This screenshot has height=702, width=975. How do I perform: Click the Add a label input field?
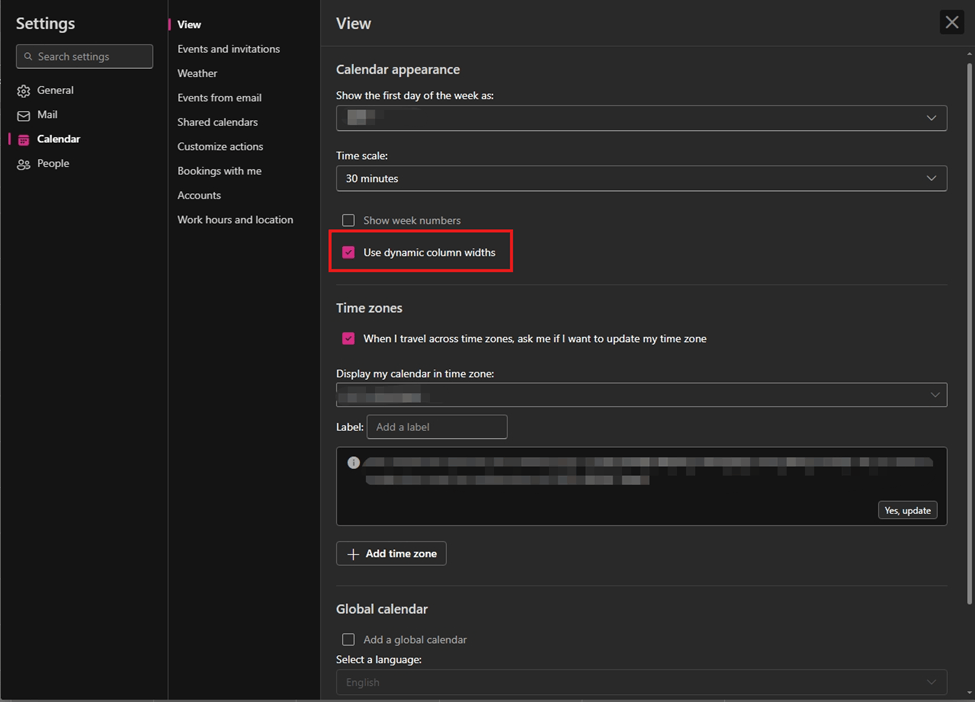click(437, 427)
